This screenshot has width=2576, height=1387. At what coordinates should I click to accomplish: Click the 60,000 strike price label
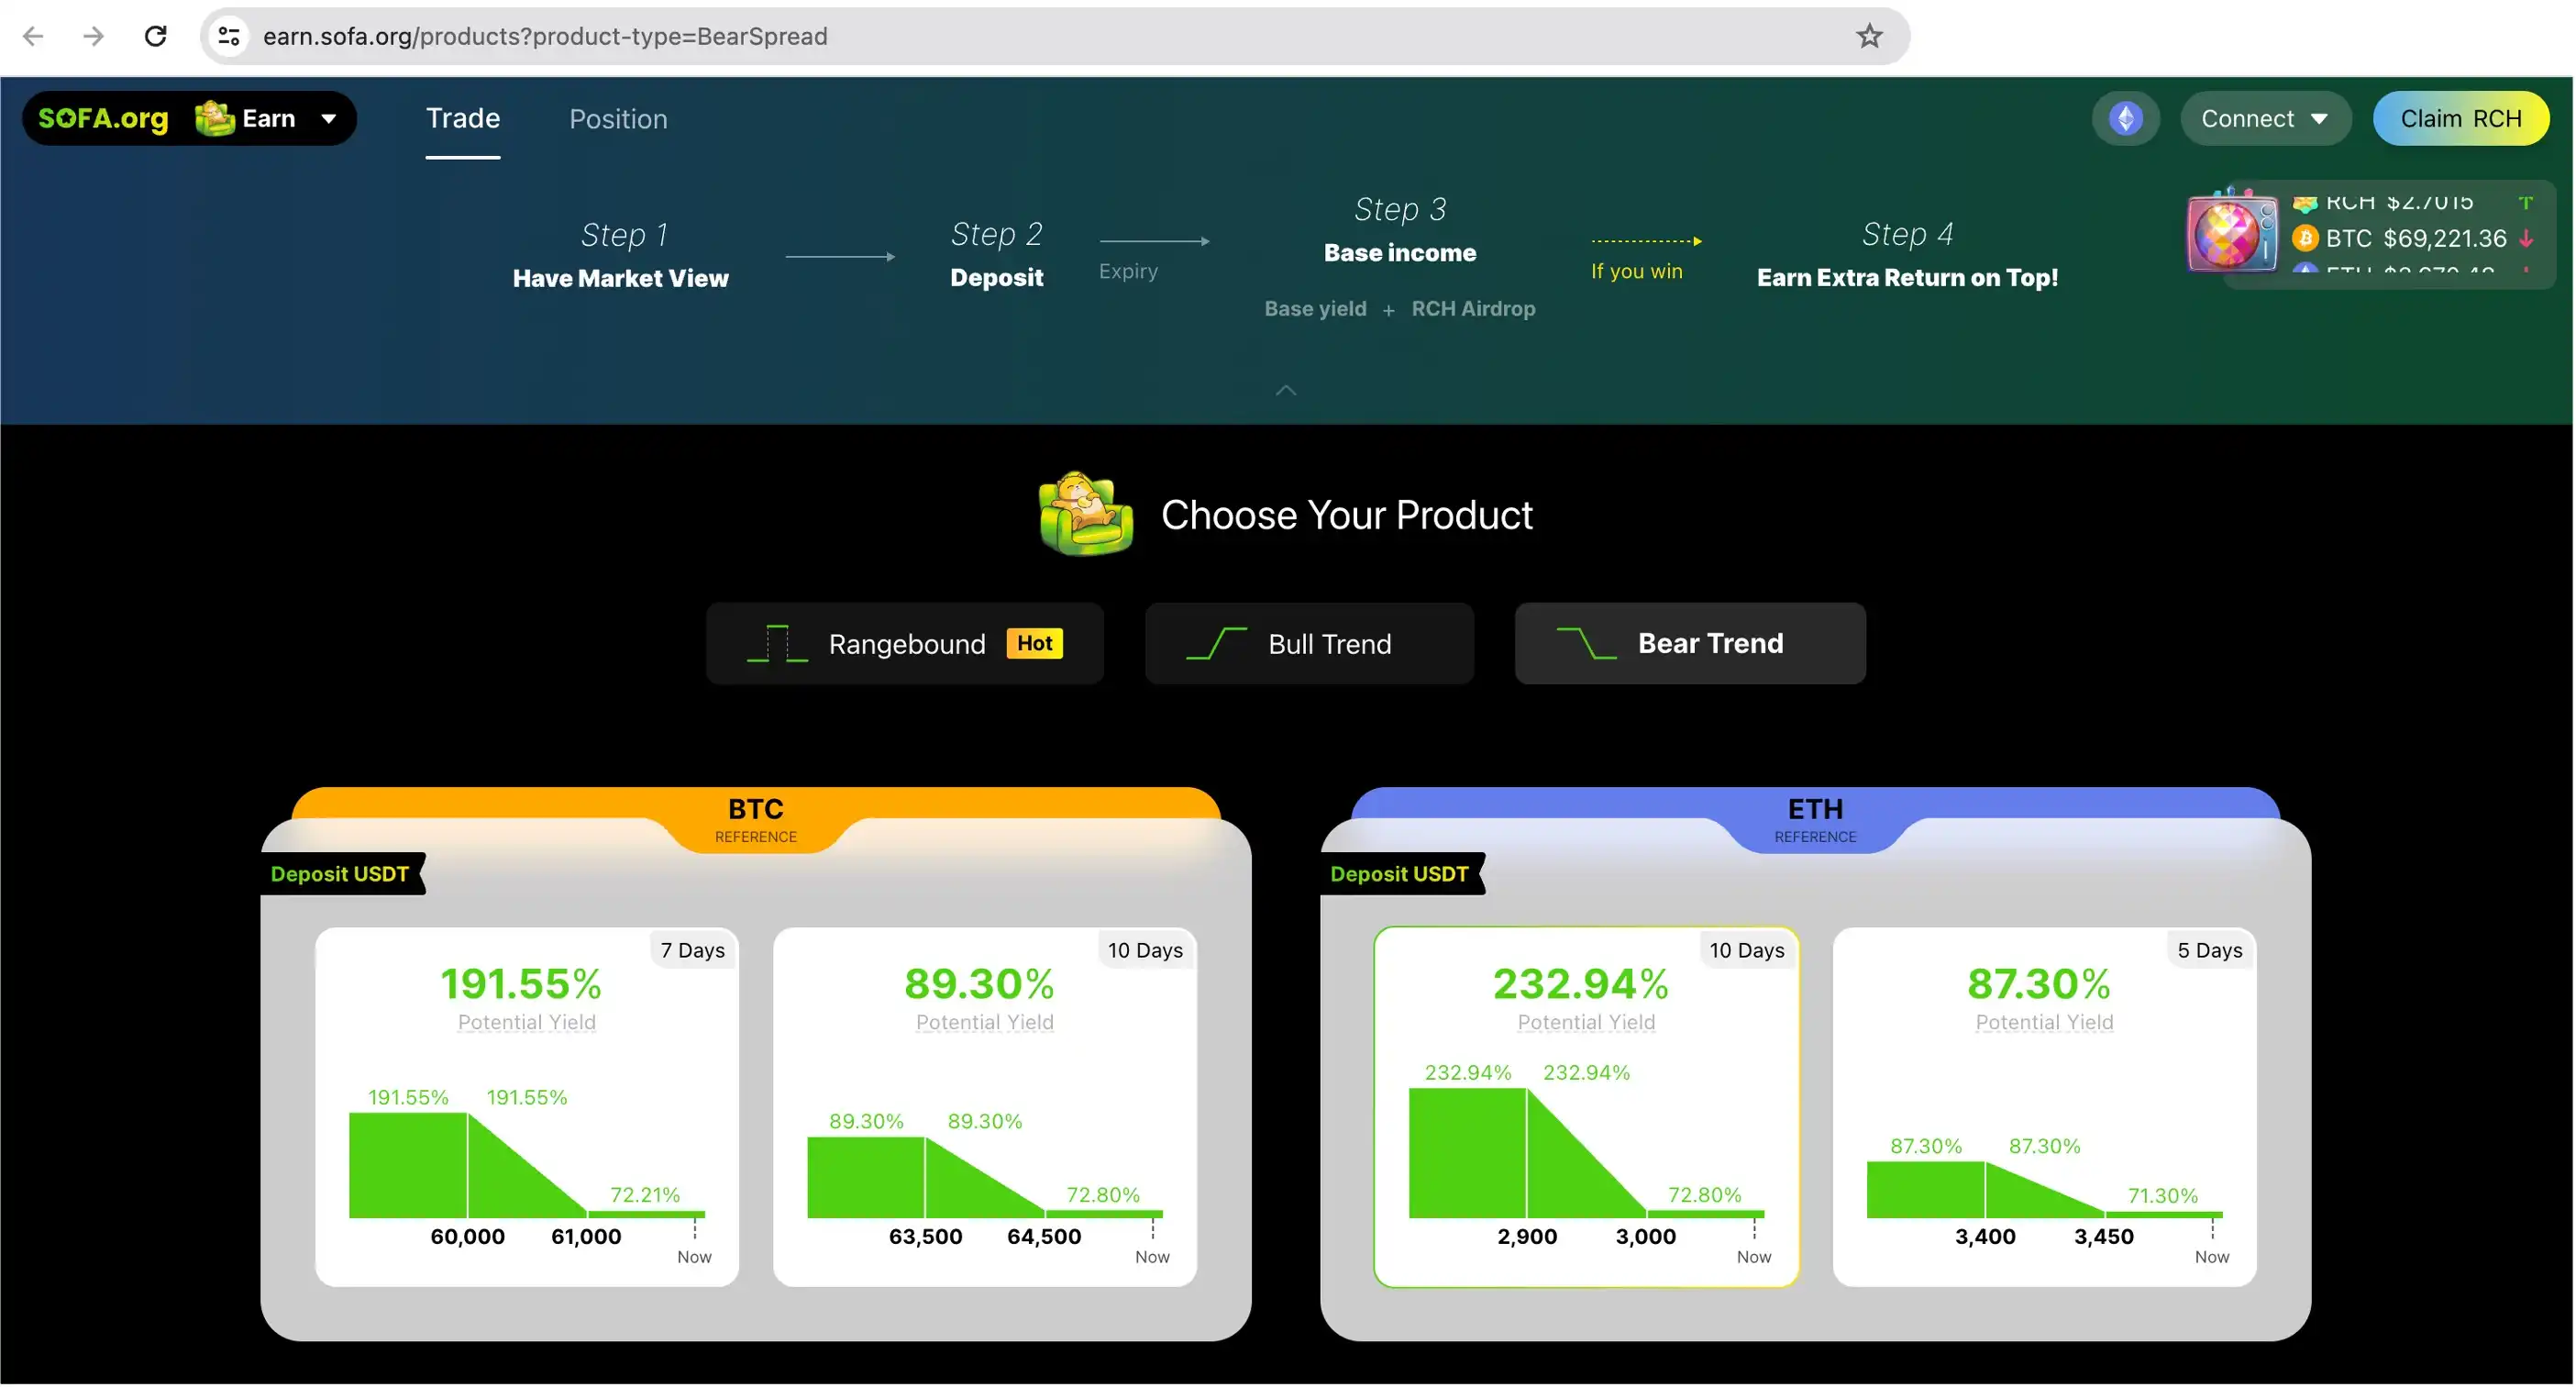point(468,1238)
